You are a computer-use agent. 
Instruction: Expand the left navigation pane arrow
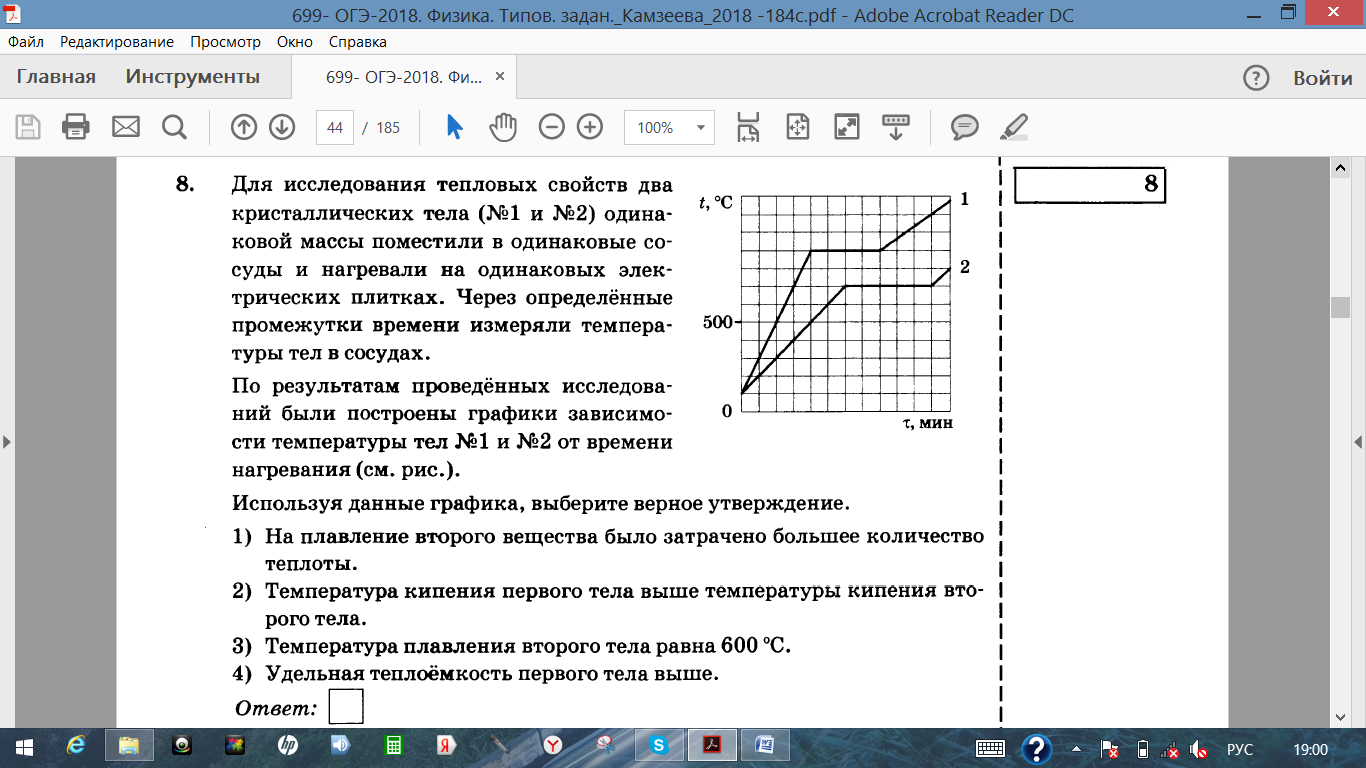coord(8,441)
